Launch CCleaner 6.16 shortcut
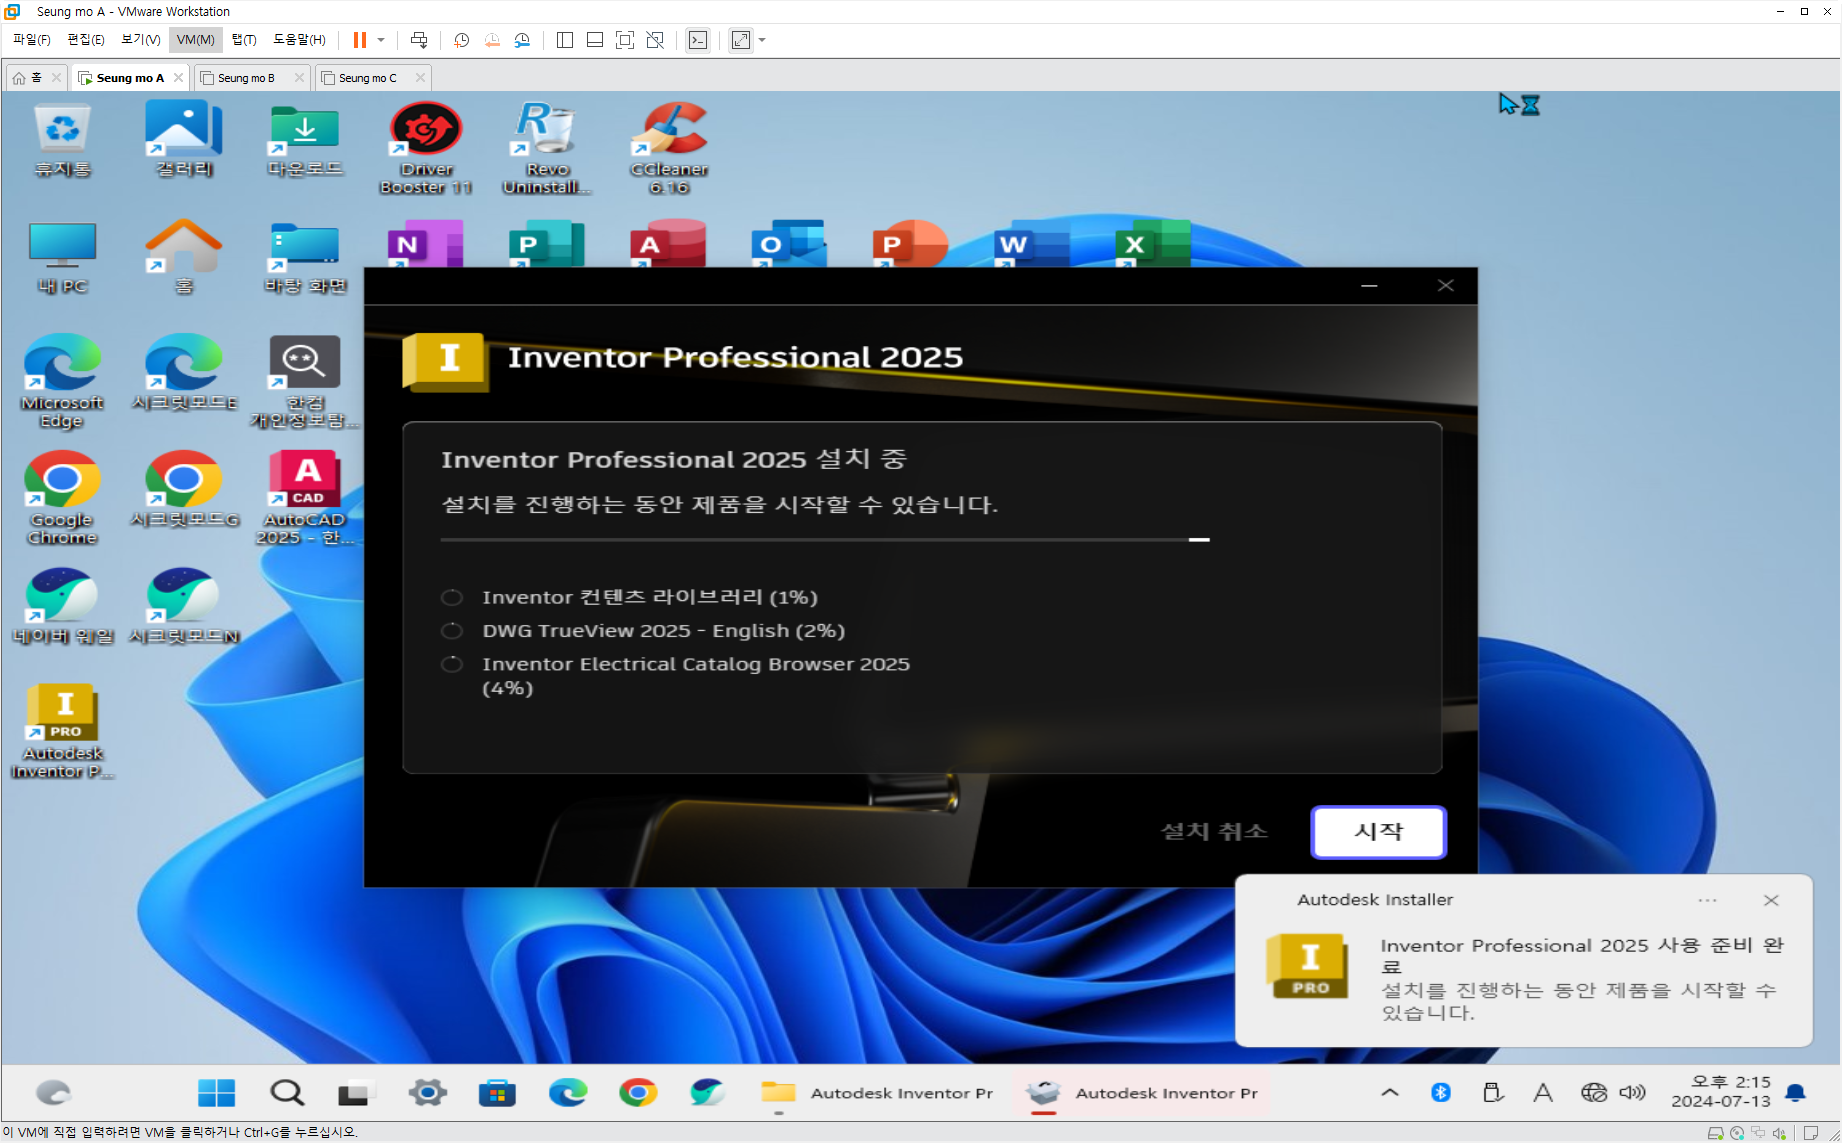 [x=669, y=148]
